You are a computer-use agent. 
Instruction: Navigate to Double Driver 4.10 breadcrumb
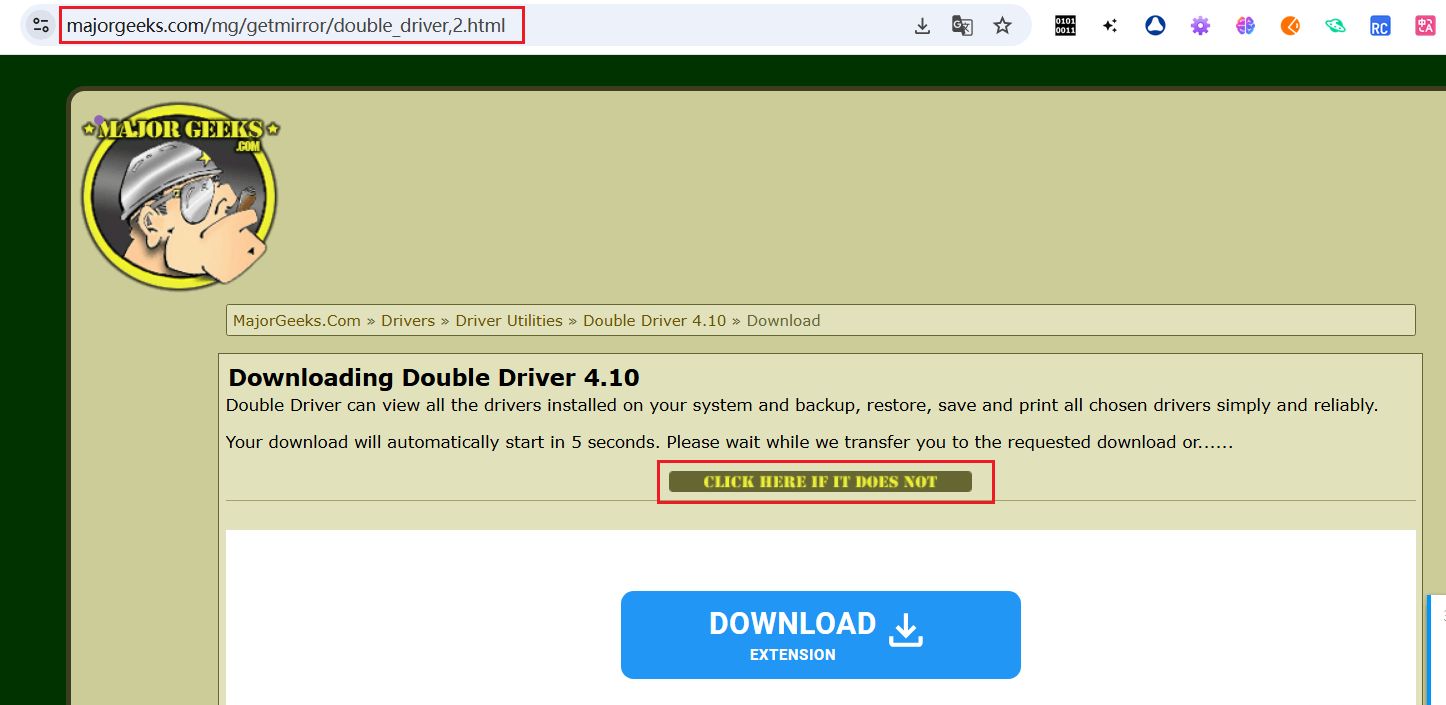(654, 321)
